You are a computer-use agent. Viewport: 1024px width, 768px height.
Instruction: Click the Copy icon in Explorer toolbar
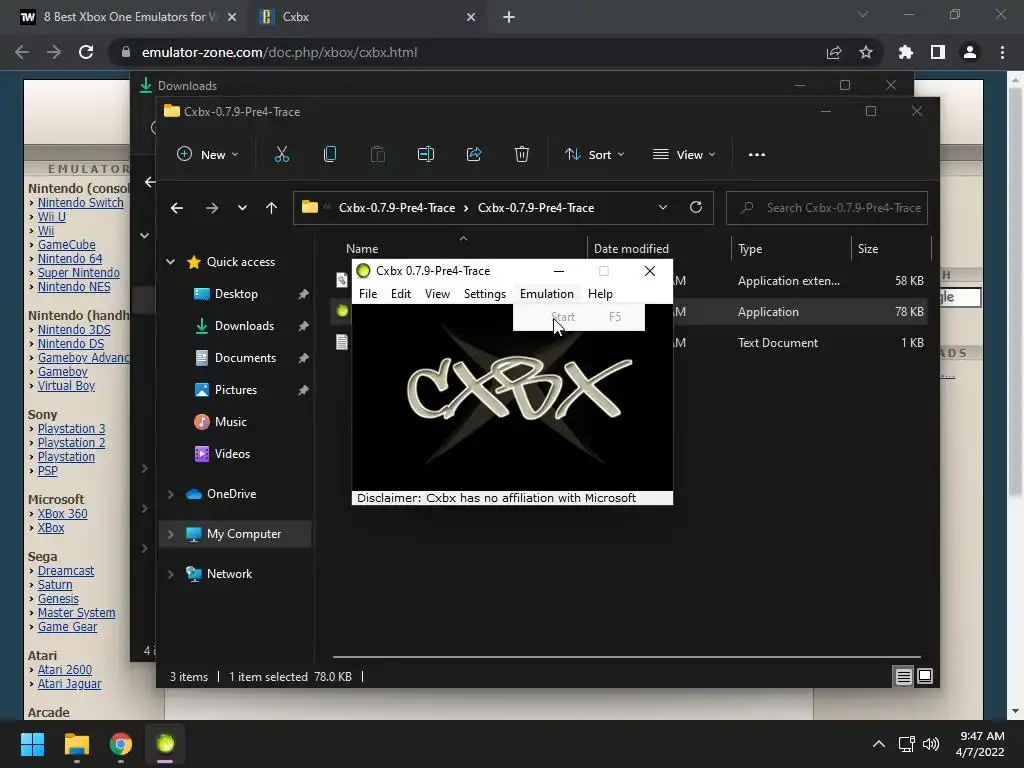(330, 155)
